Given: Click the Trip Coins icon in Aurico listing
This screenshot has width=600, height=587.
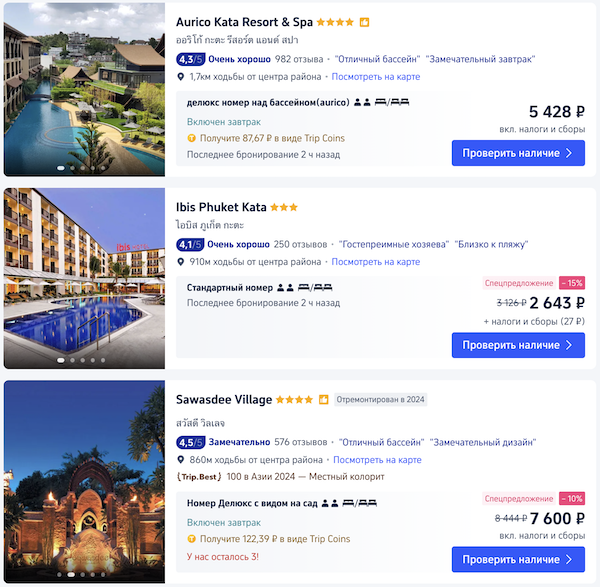Looking at the screenshot, I should coord(192,138).
